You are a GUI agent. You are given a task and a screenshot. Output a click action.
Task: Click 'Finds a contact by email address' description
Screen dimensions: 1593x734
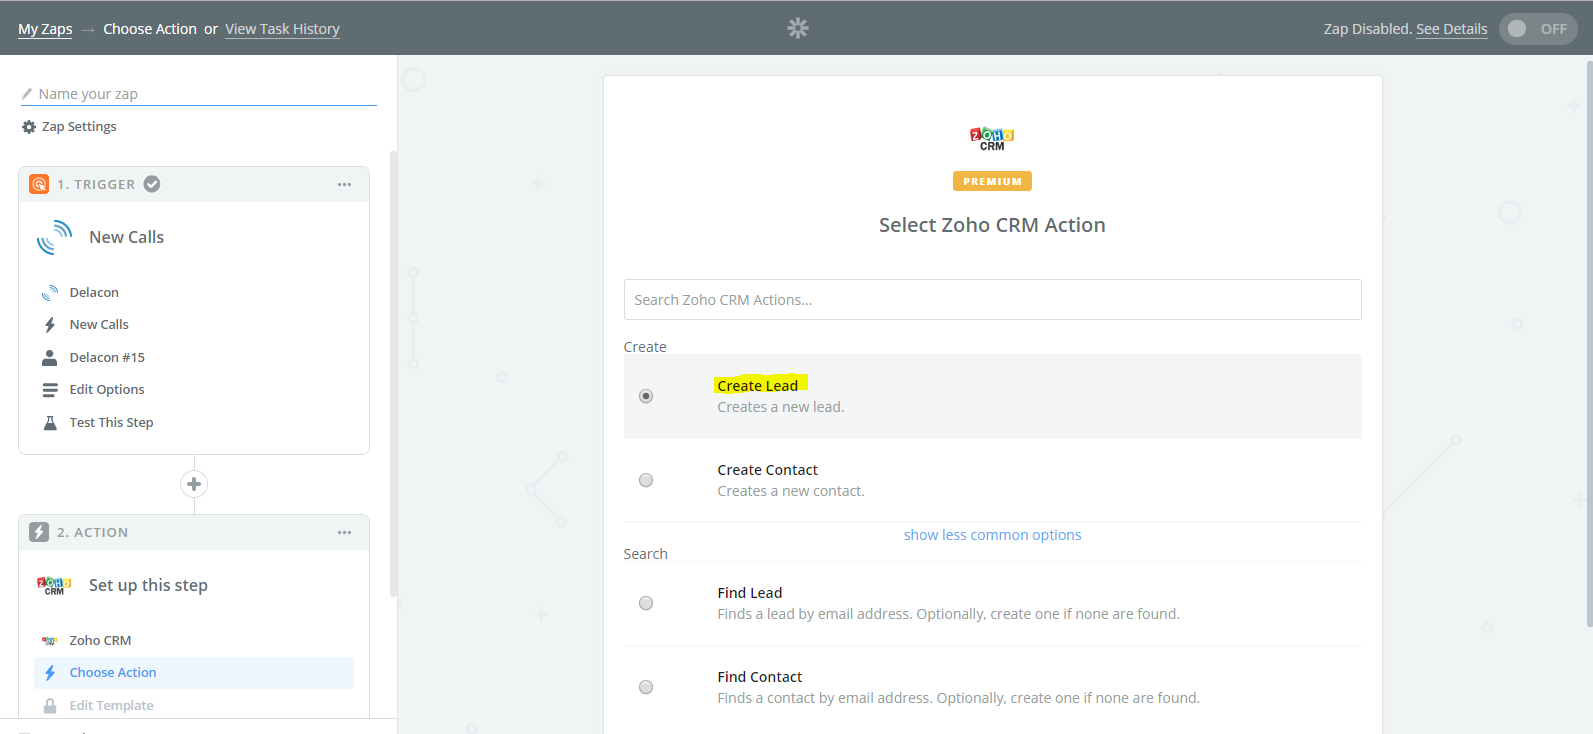(x=958, y=698)
